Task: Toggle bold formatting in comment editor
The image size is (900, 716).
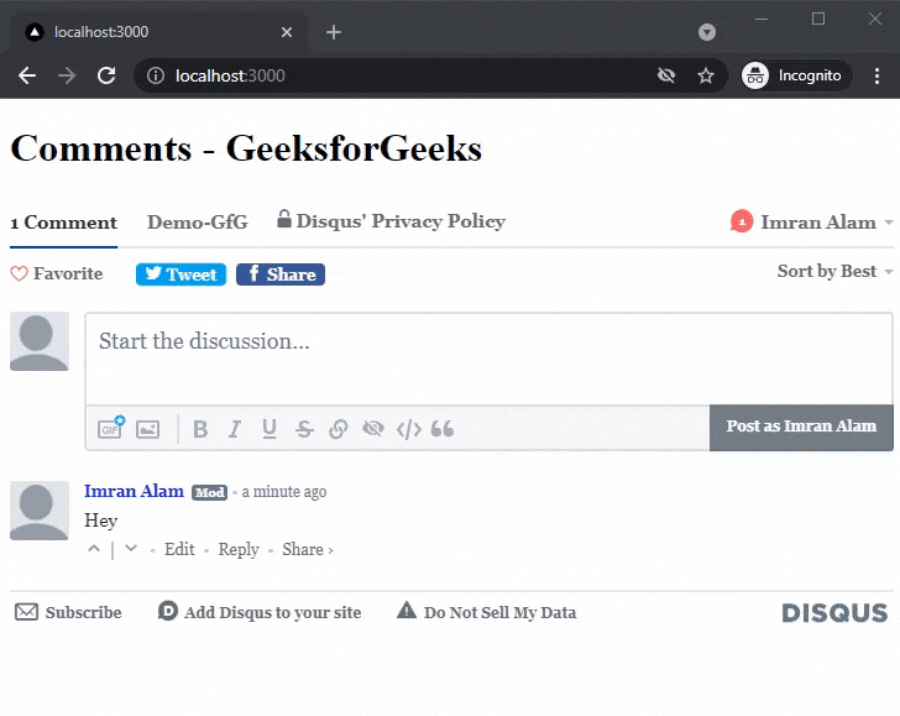Action: pos(200,429)
